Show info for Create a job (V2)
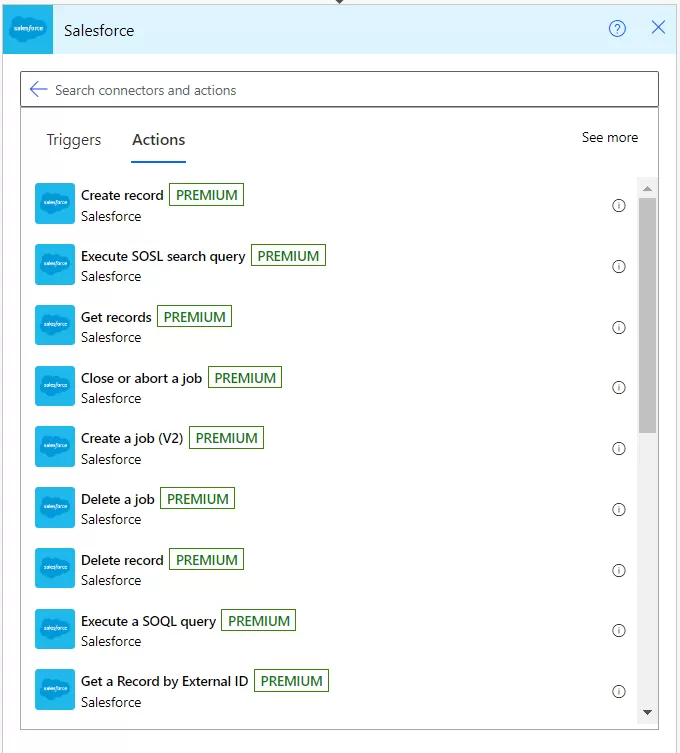Viewport: 680px width, 753px height. click(x=618, y=449)
